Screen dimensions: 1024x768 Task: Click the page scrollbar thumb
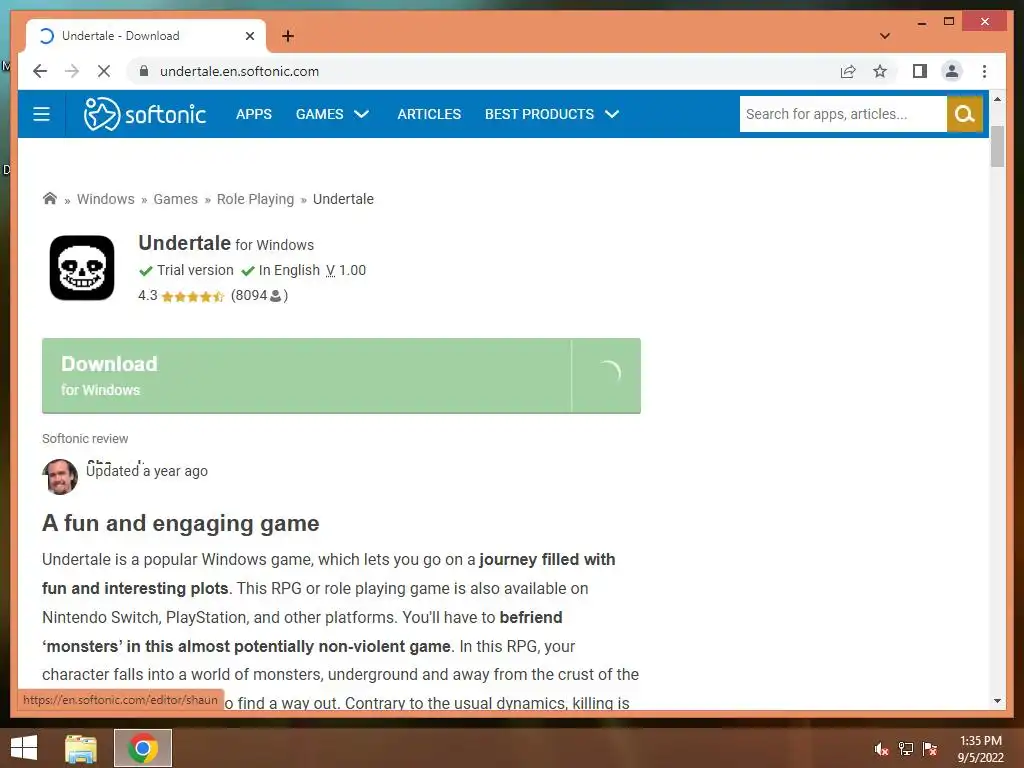pyautogui.click(x=997, y=147)
